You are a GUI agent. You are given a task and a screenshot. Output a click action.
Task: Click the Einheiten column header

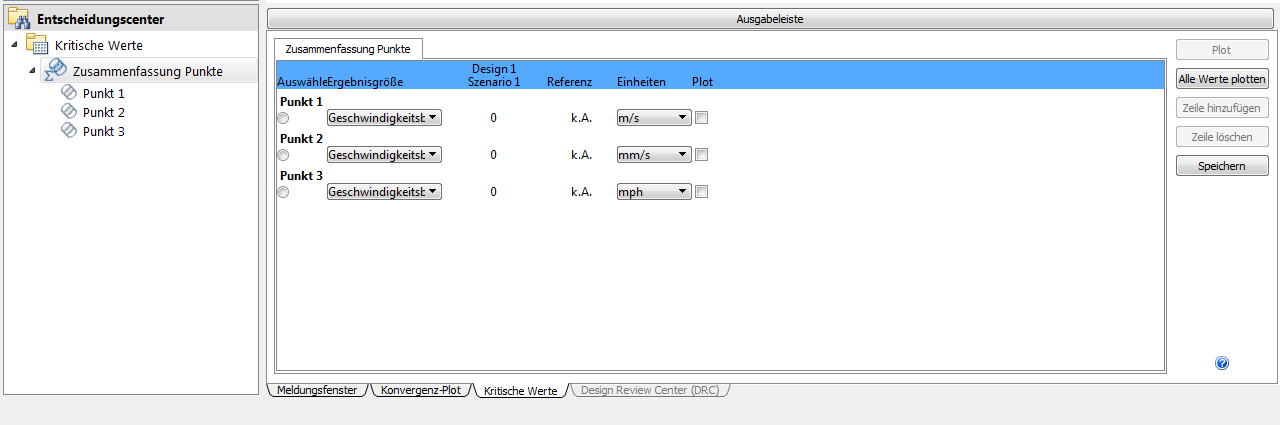click(641, 82)
